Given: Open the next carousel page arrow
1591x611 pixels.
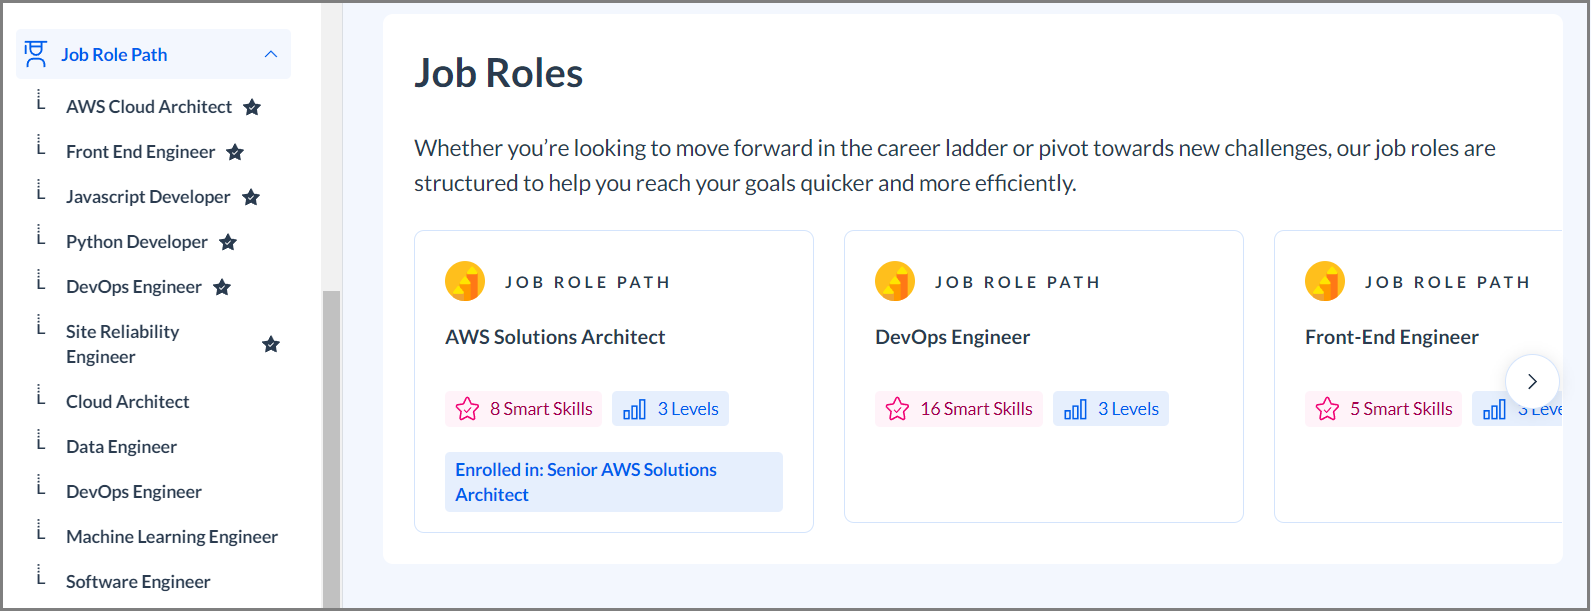Looking at the screenshot, I should pyautogui.click(x=1531, y=381).
